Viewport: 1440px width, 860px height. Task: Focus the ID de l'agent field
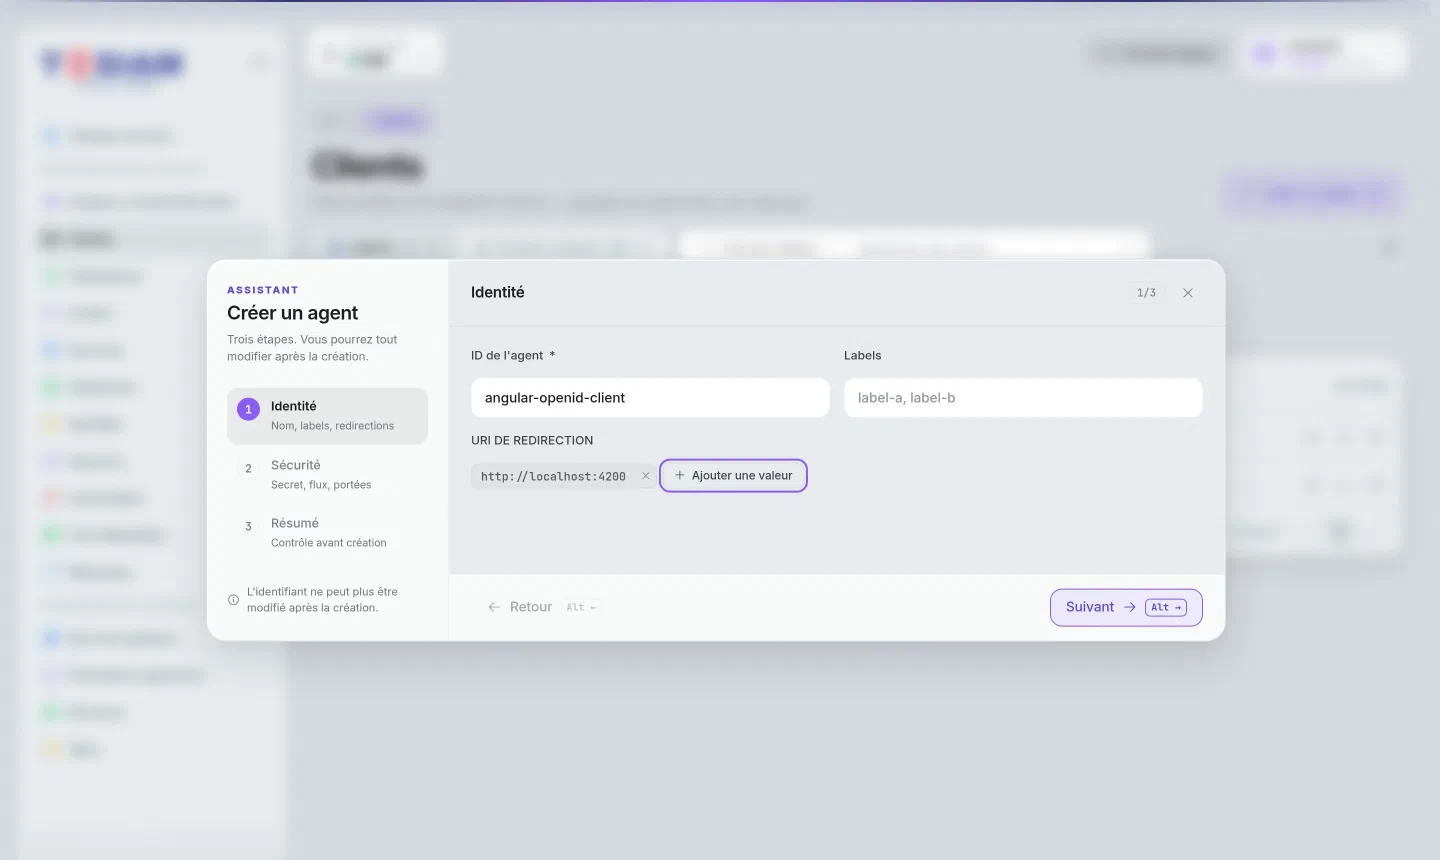(x=650, y=397)
